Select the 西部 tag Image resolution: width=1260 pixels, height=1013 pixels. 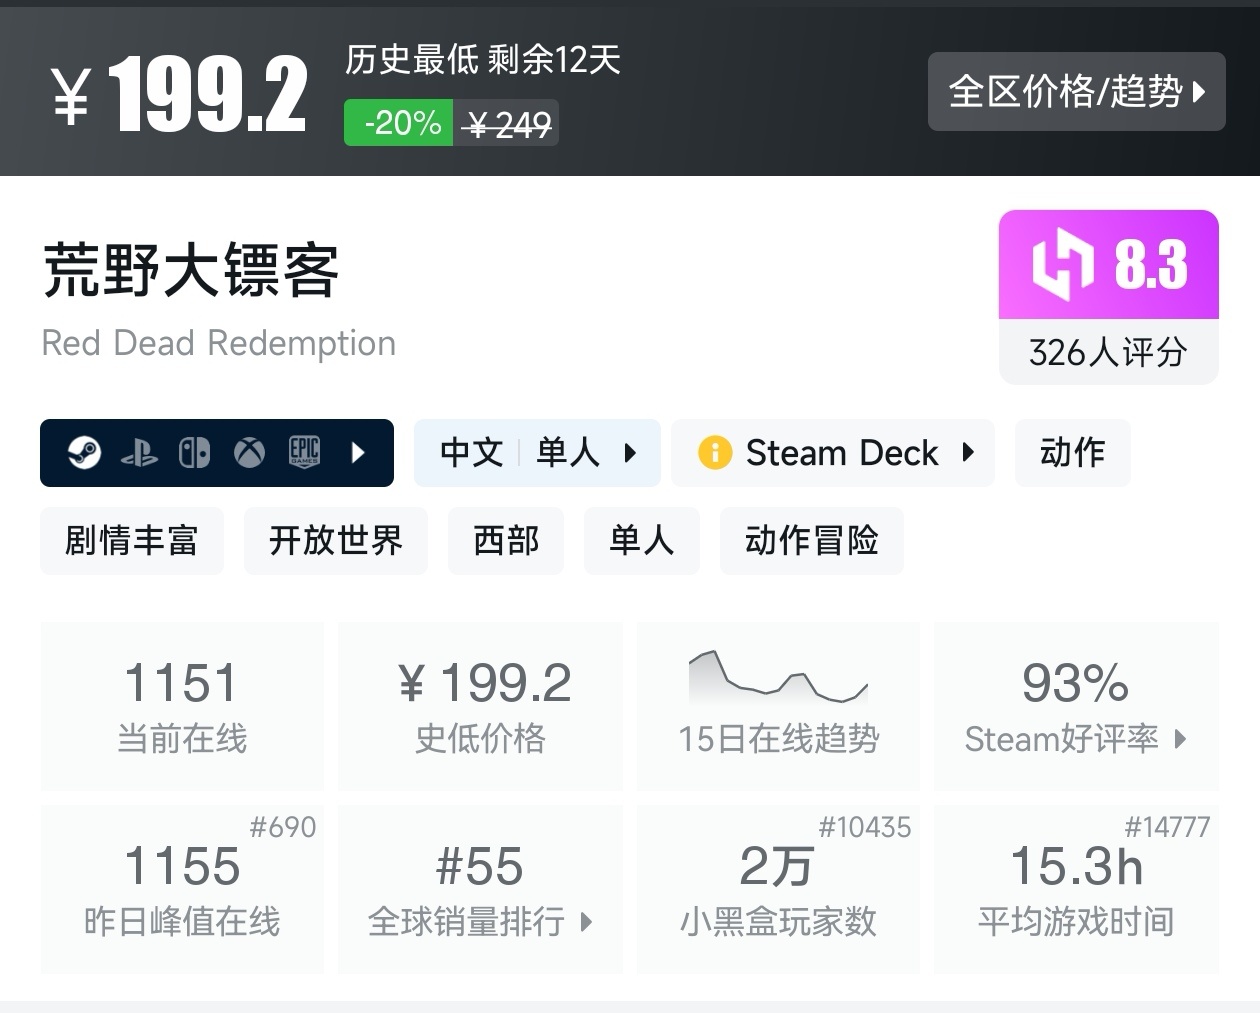506,541
